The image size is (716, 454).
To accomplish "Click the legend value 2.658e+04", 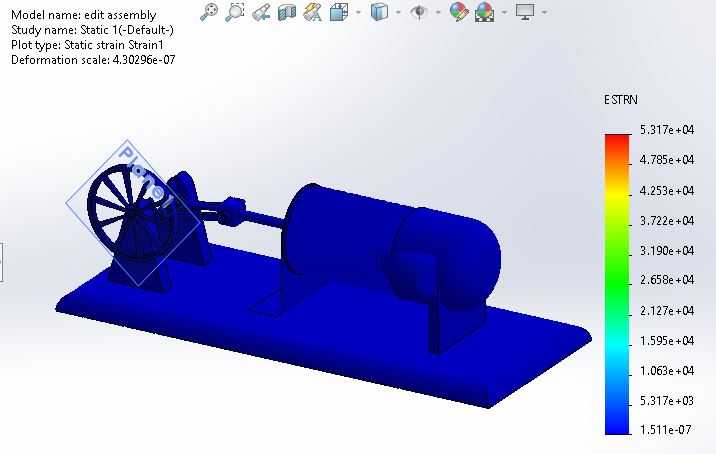I will coord(667,280).
